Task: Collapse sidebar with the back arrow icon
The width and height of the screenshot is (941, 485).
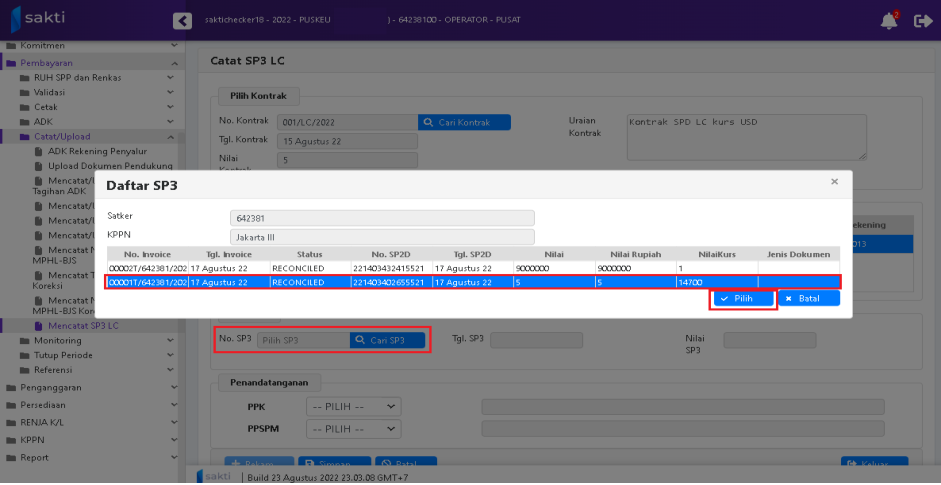Action: coord(181,21)
